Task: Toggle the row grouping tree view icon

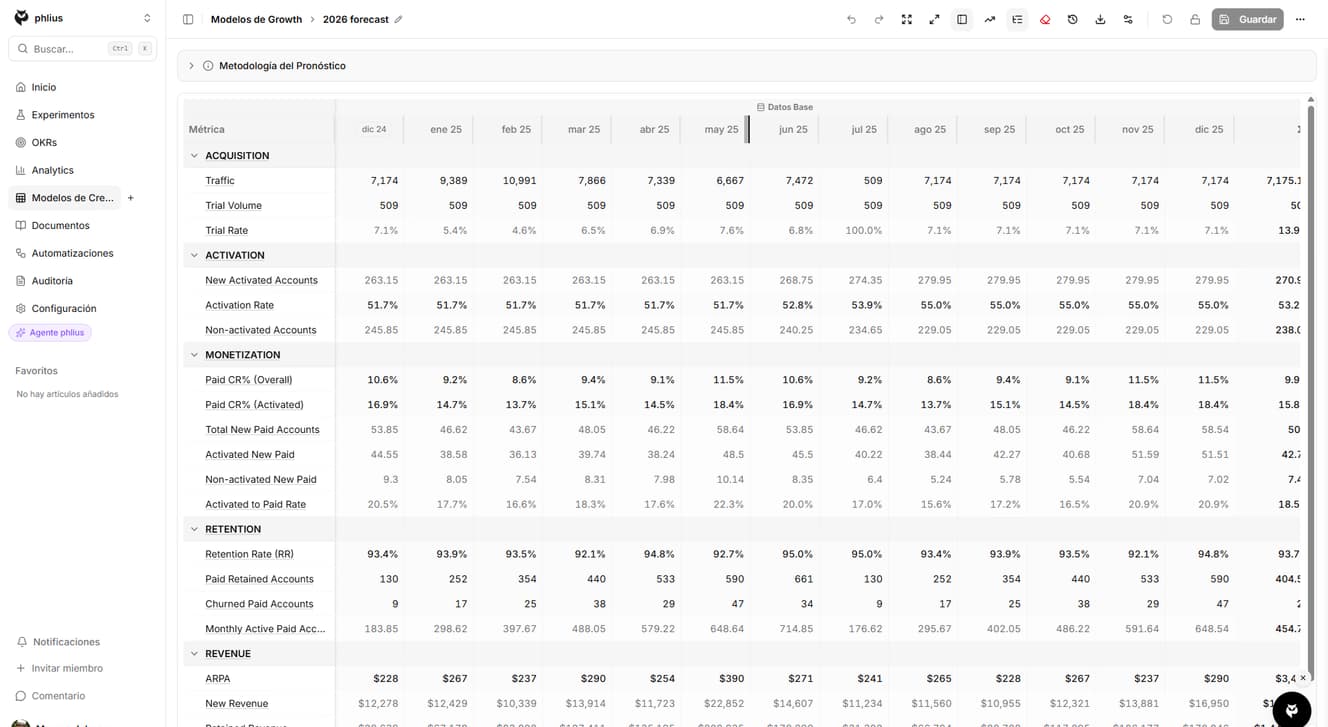Action: point(1017,19)
